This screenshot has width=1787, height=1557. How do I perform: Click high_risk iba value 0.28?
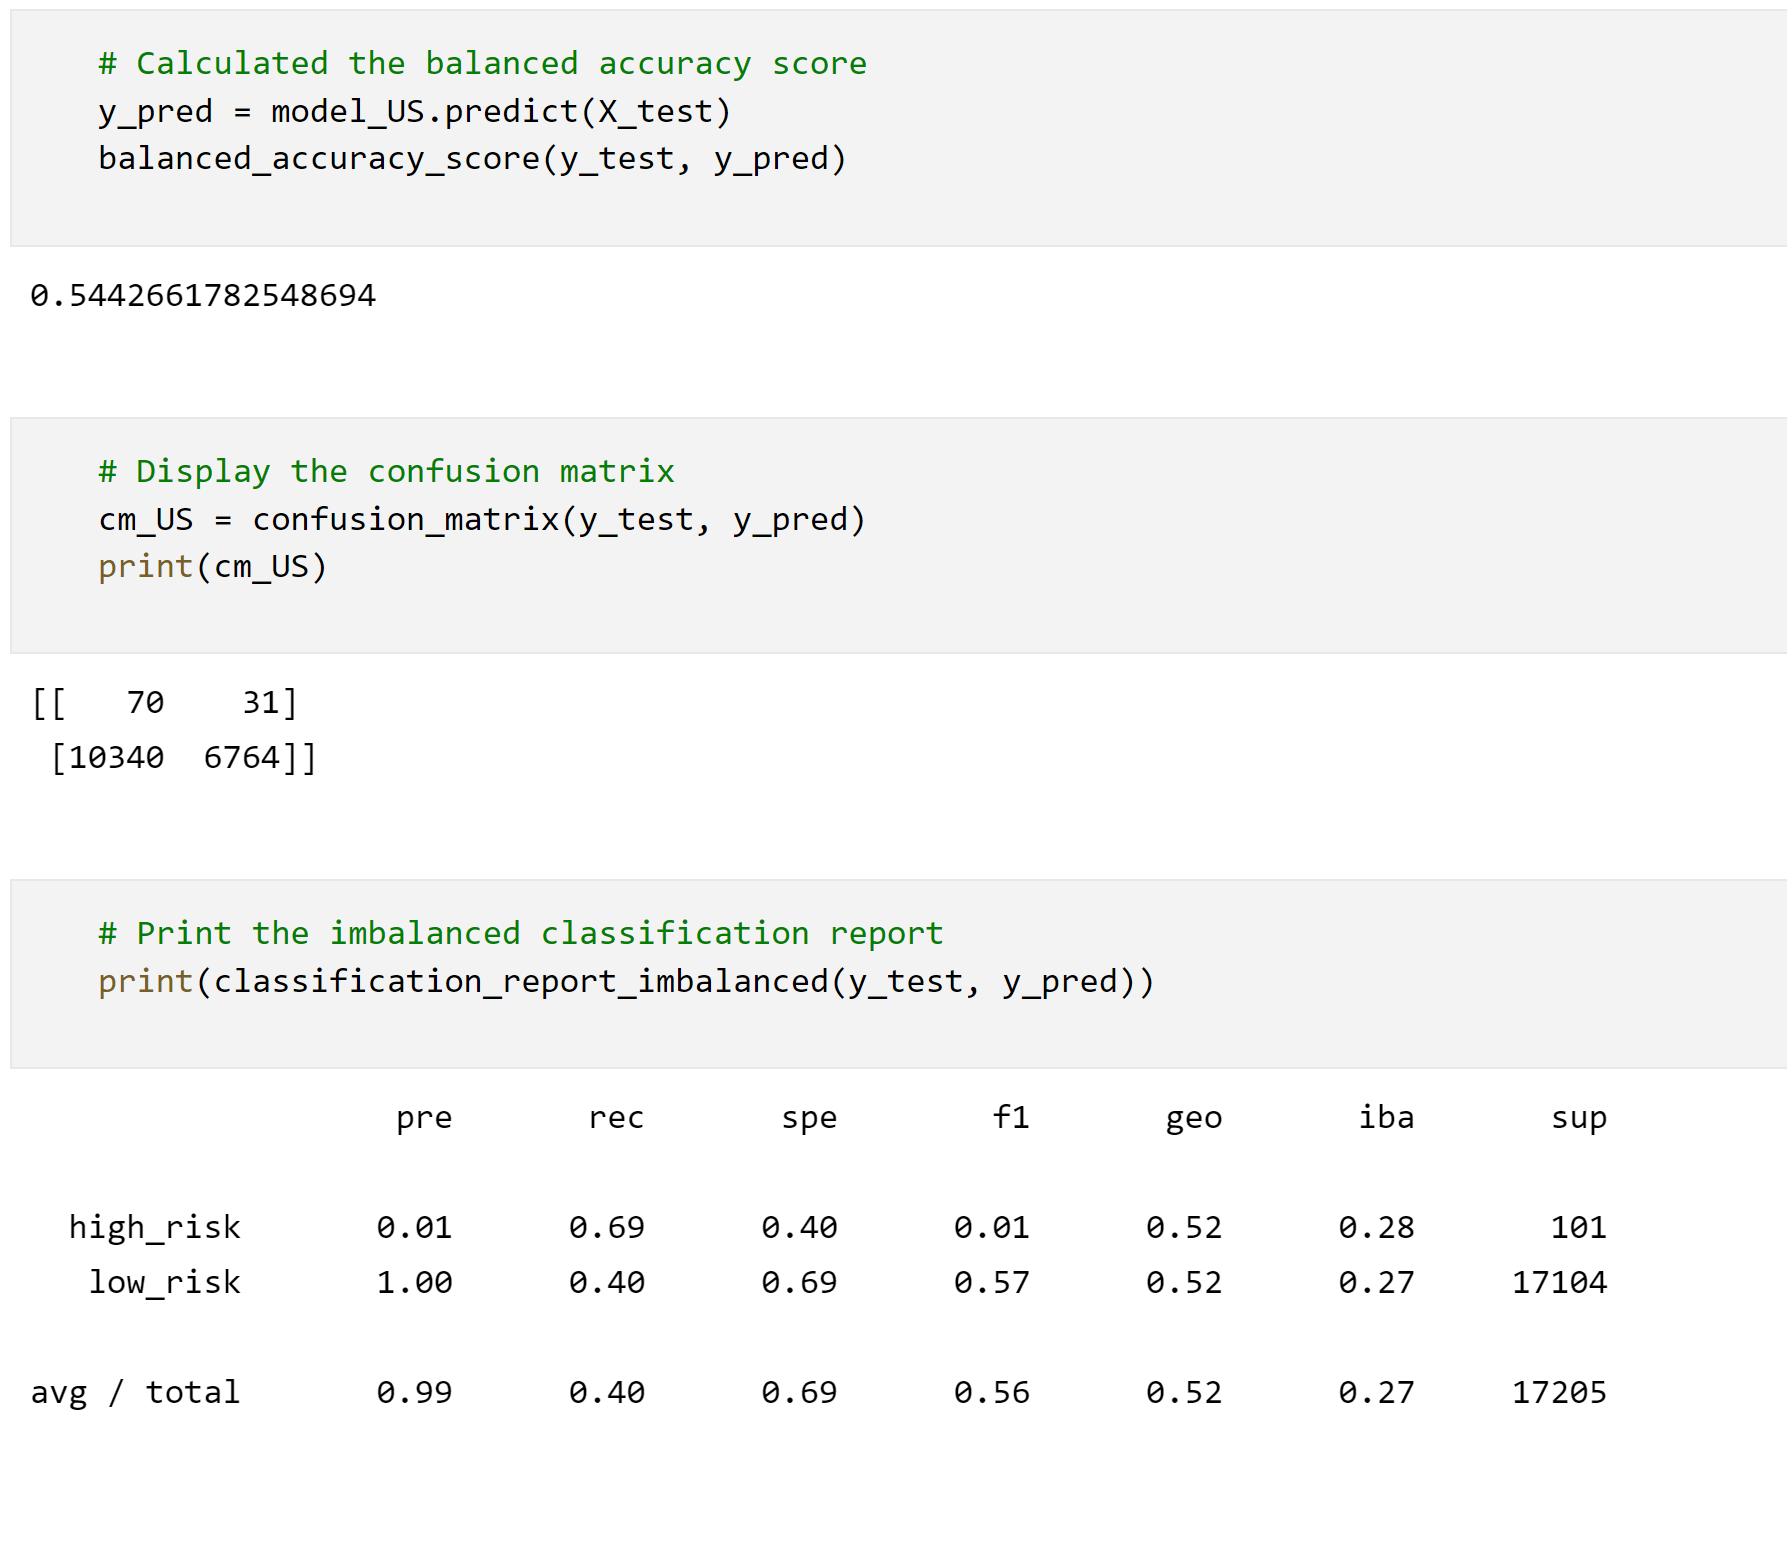point(1377,1228)
